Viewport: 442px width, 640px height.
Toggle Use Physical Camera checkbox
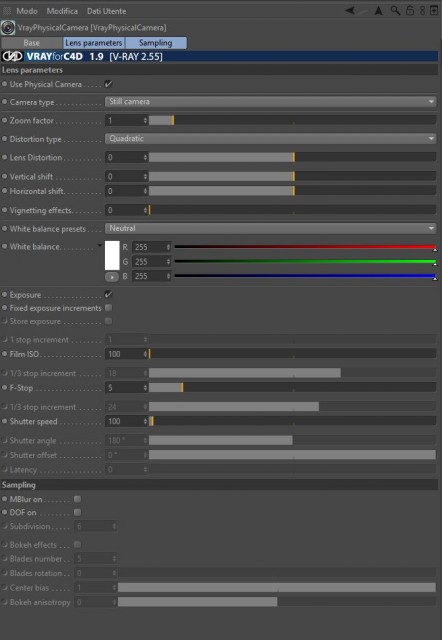[109, 84]
